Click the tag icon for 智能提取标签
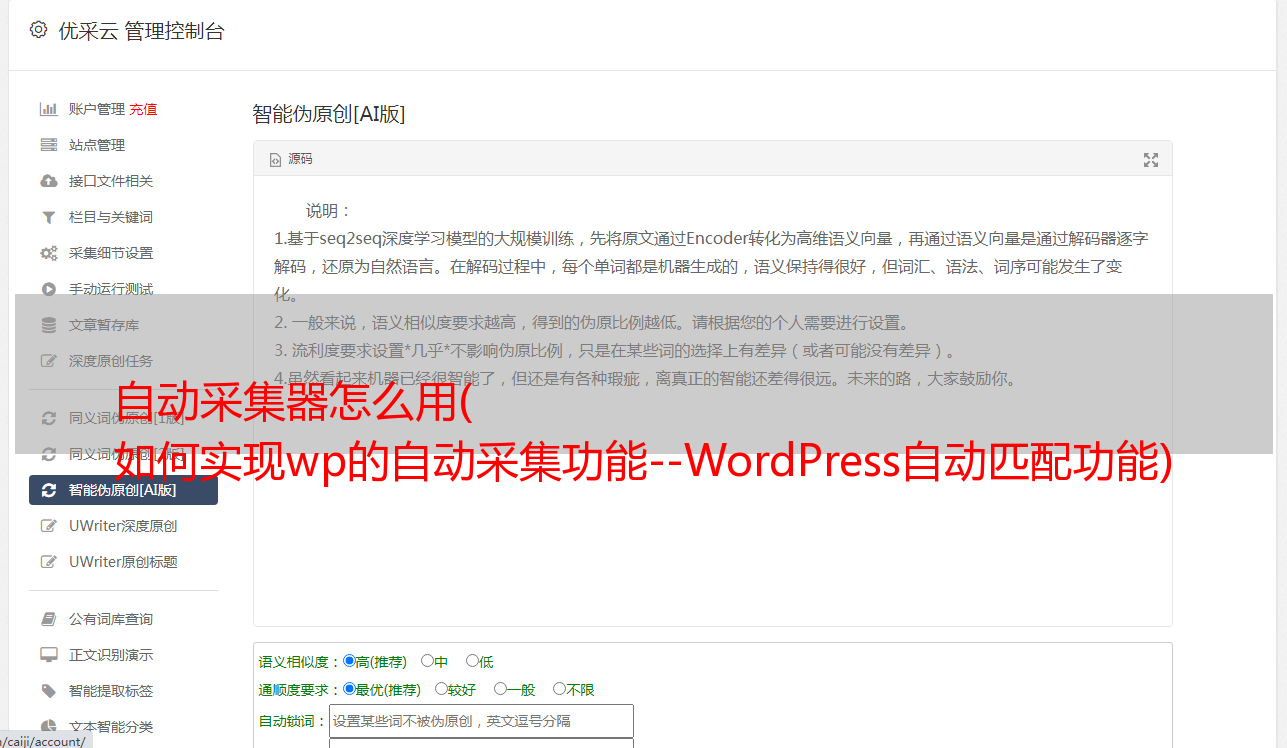The image size is (1287, 748). [48, 691]
